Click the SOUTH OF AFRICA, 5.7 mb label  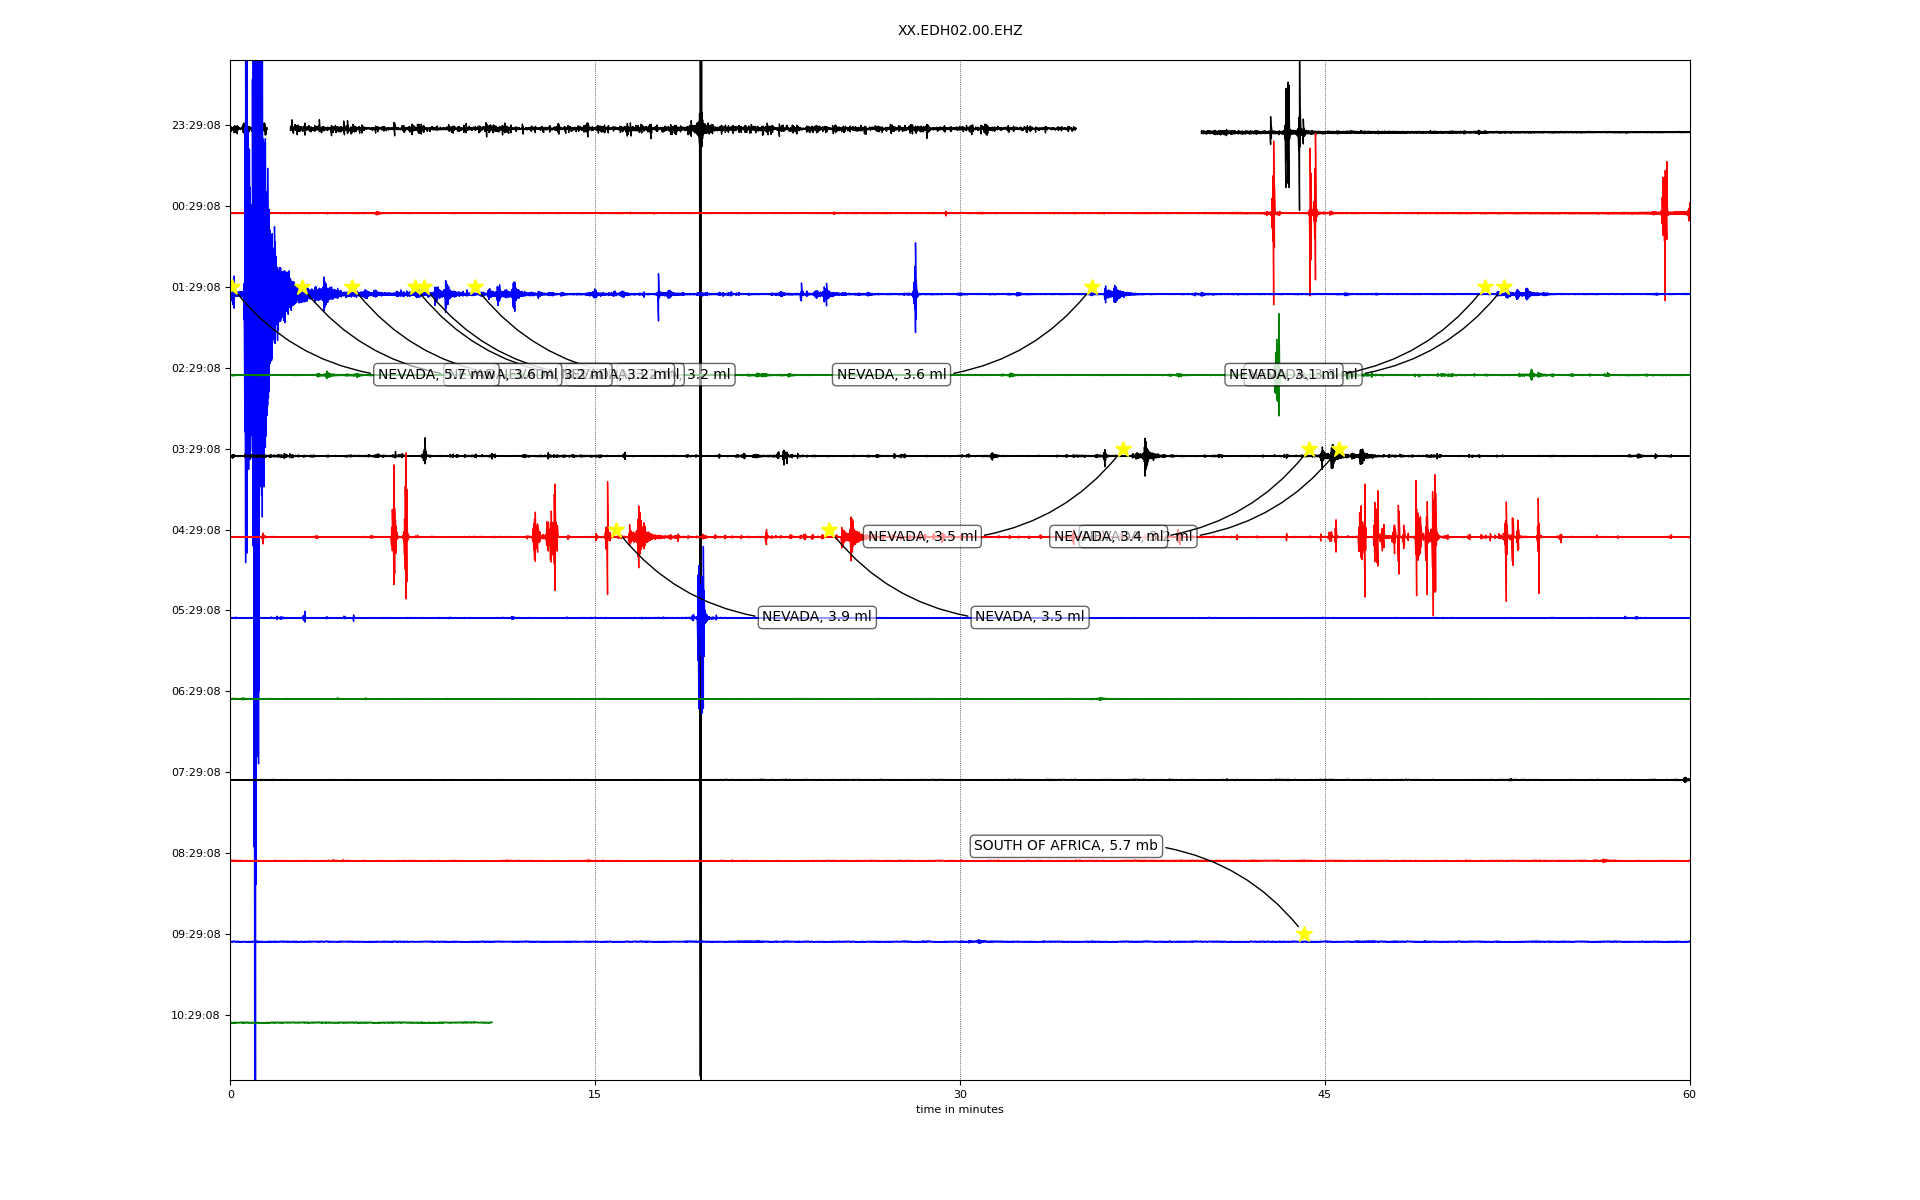(1065, 846)
